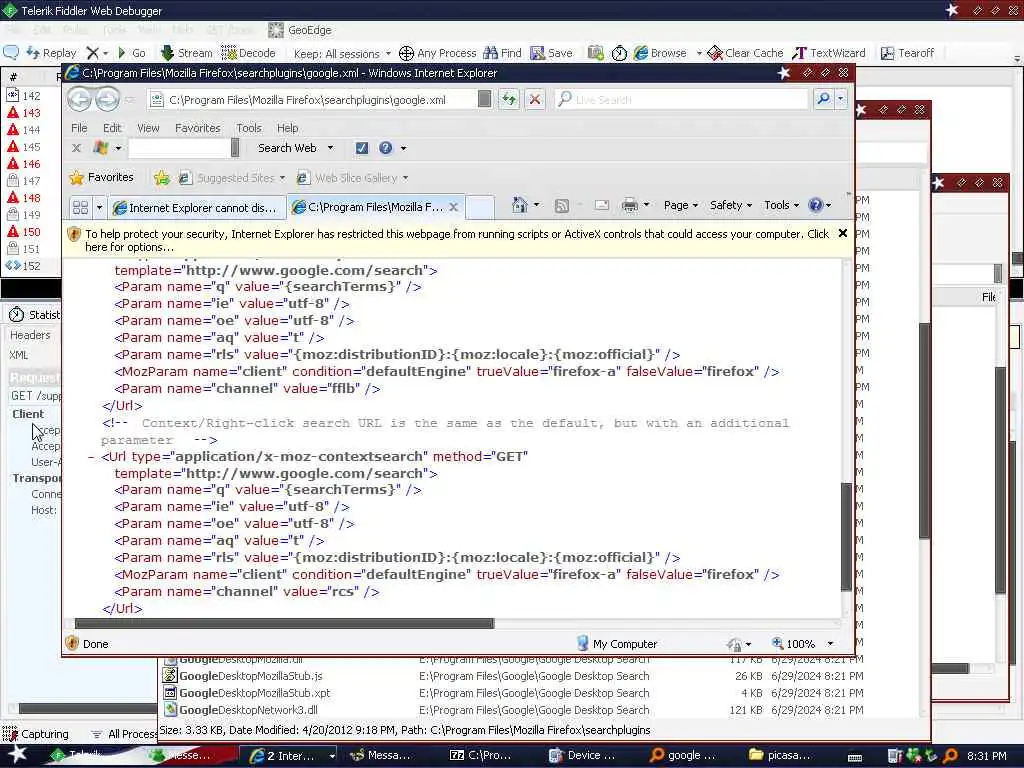The width and height of the screenshot is (1024, 768).
Task: Close the security information bar
Action: point(842,233)
